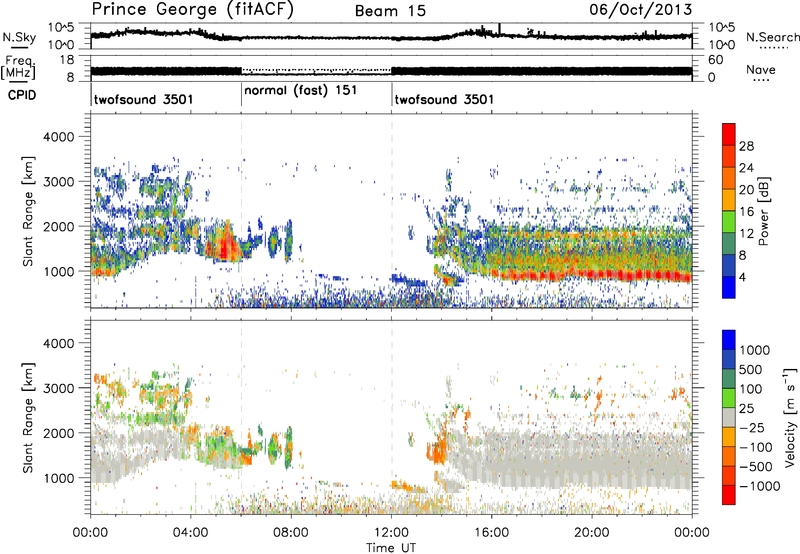800x554 pixels.
Task: Click the "Nave" legend label
Action: click(x=761, y=69)
